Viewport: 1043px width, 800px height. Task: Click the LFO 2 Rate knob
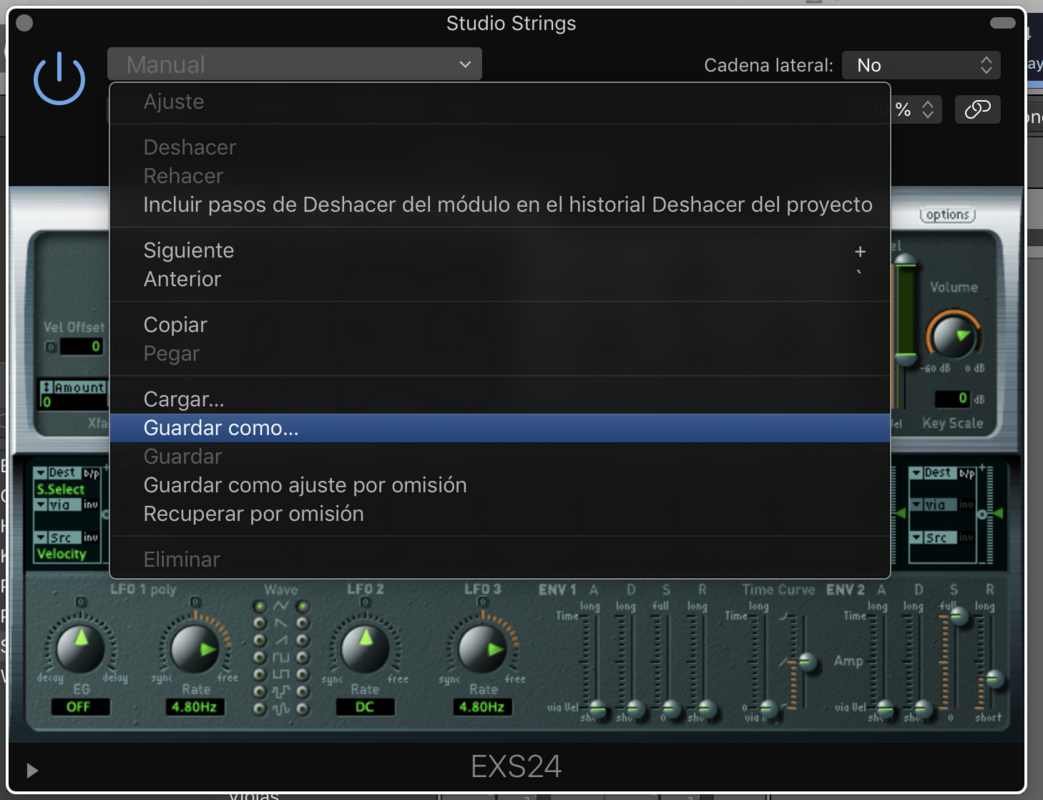[x=365, y=648]
